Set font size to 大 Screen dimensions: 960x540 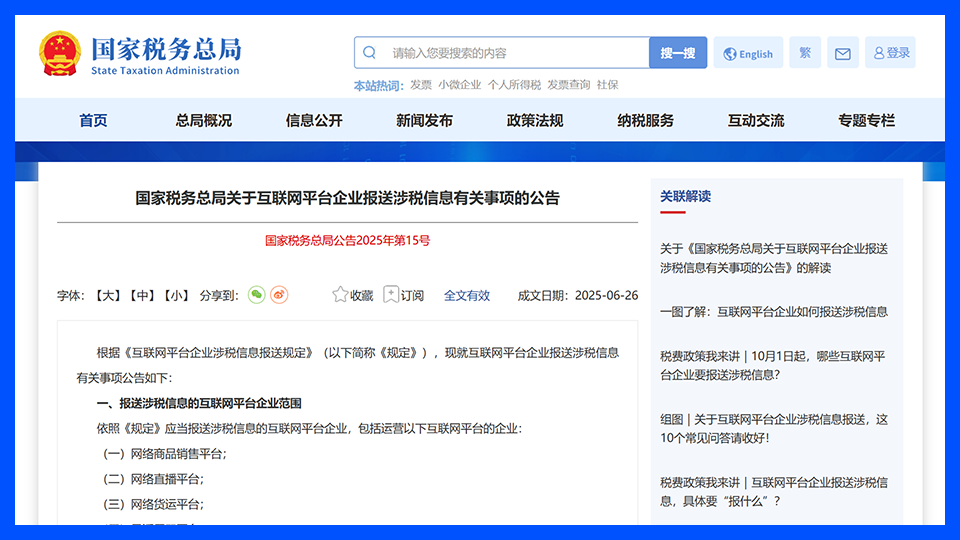[108, 296]
